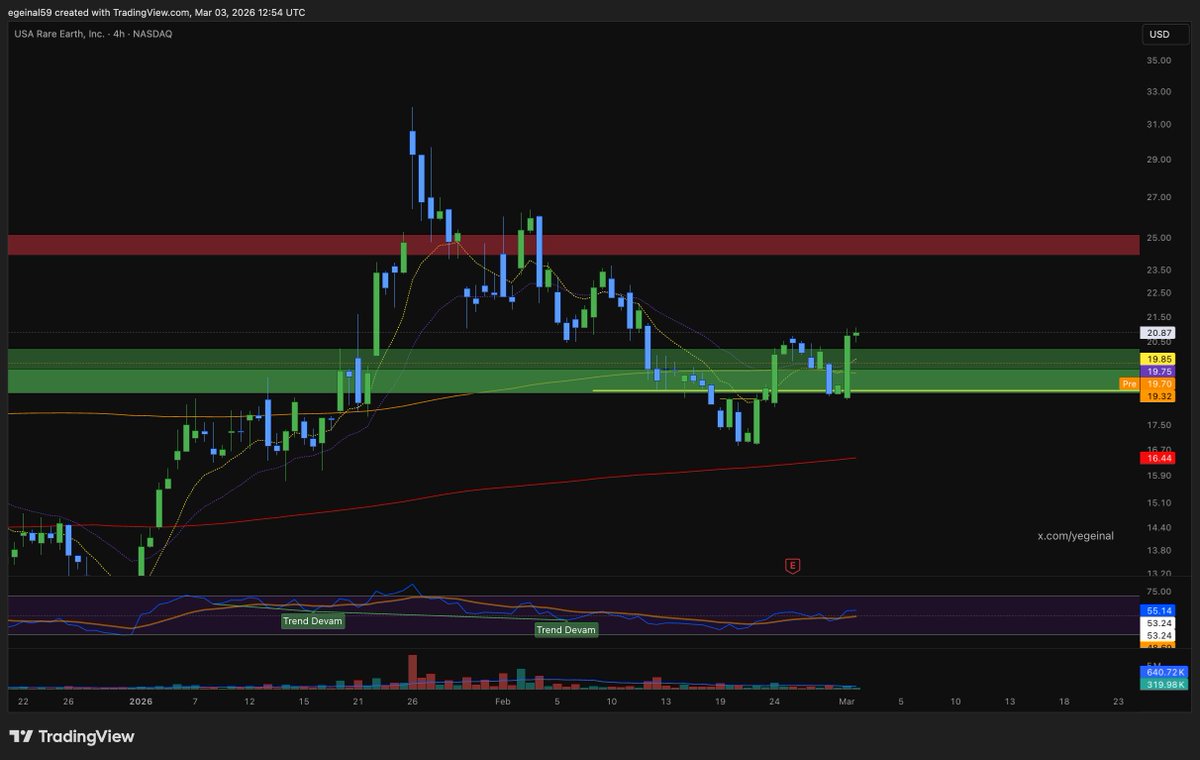
Task: Click the red earnings E marker
Action: [792, 566]
